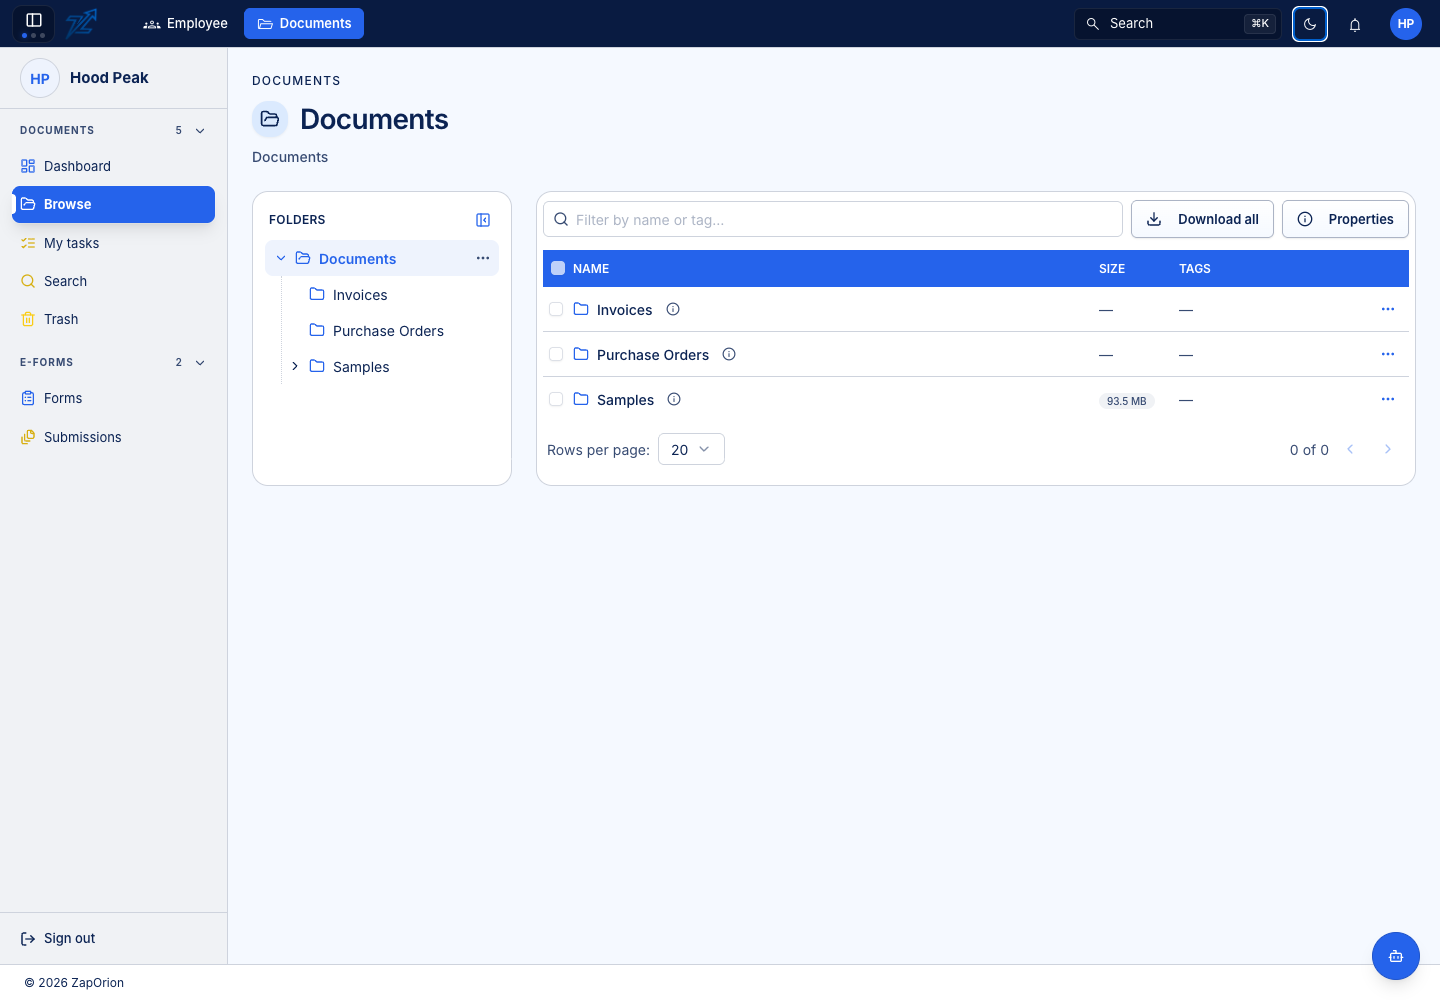
Task: Click the Properties button
Action: point(1345,219)
